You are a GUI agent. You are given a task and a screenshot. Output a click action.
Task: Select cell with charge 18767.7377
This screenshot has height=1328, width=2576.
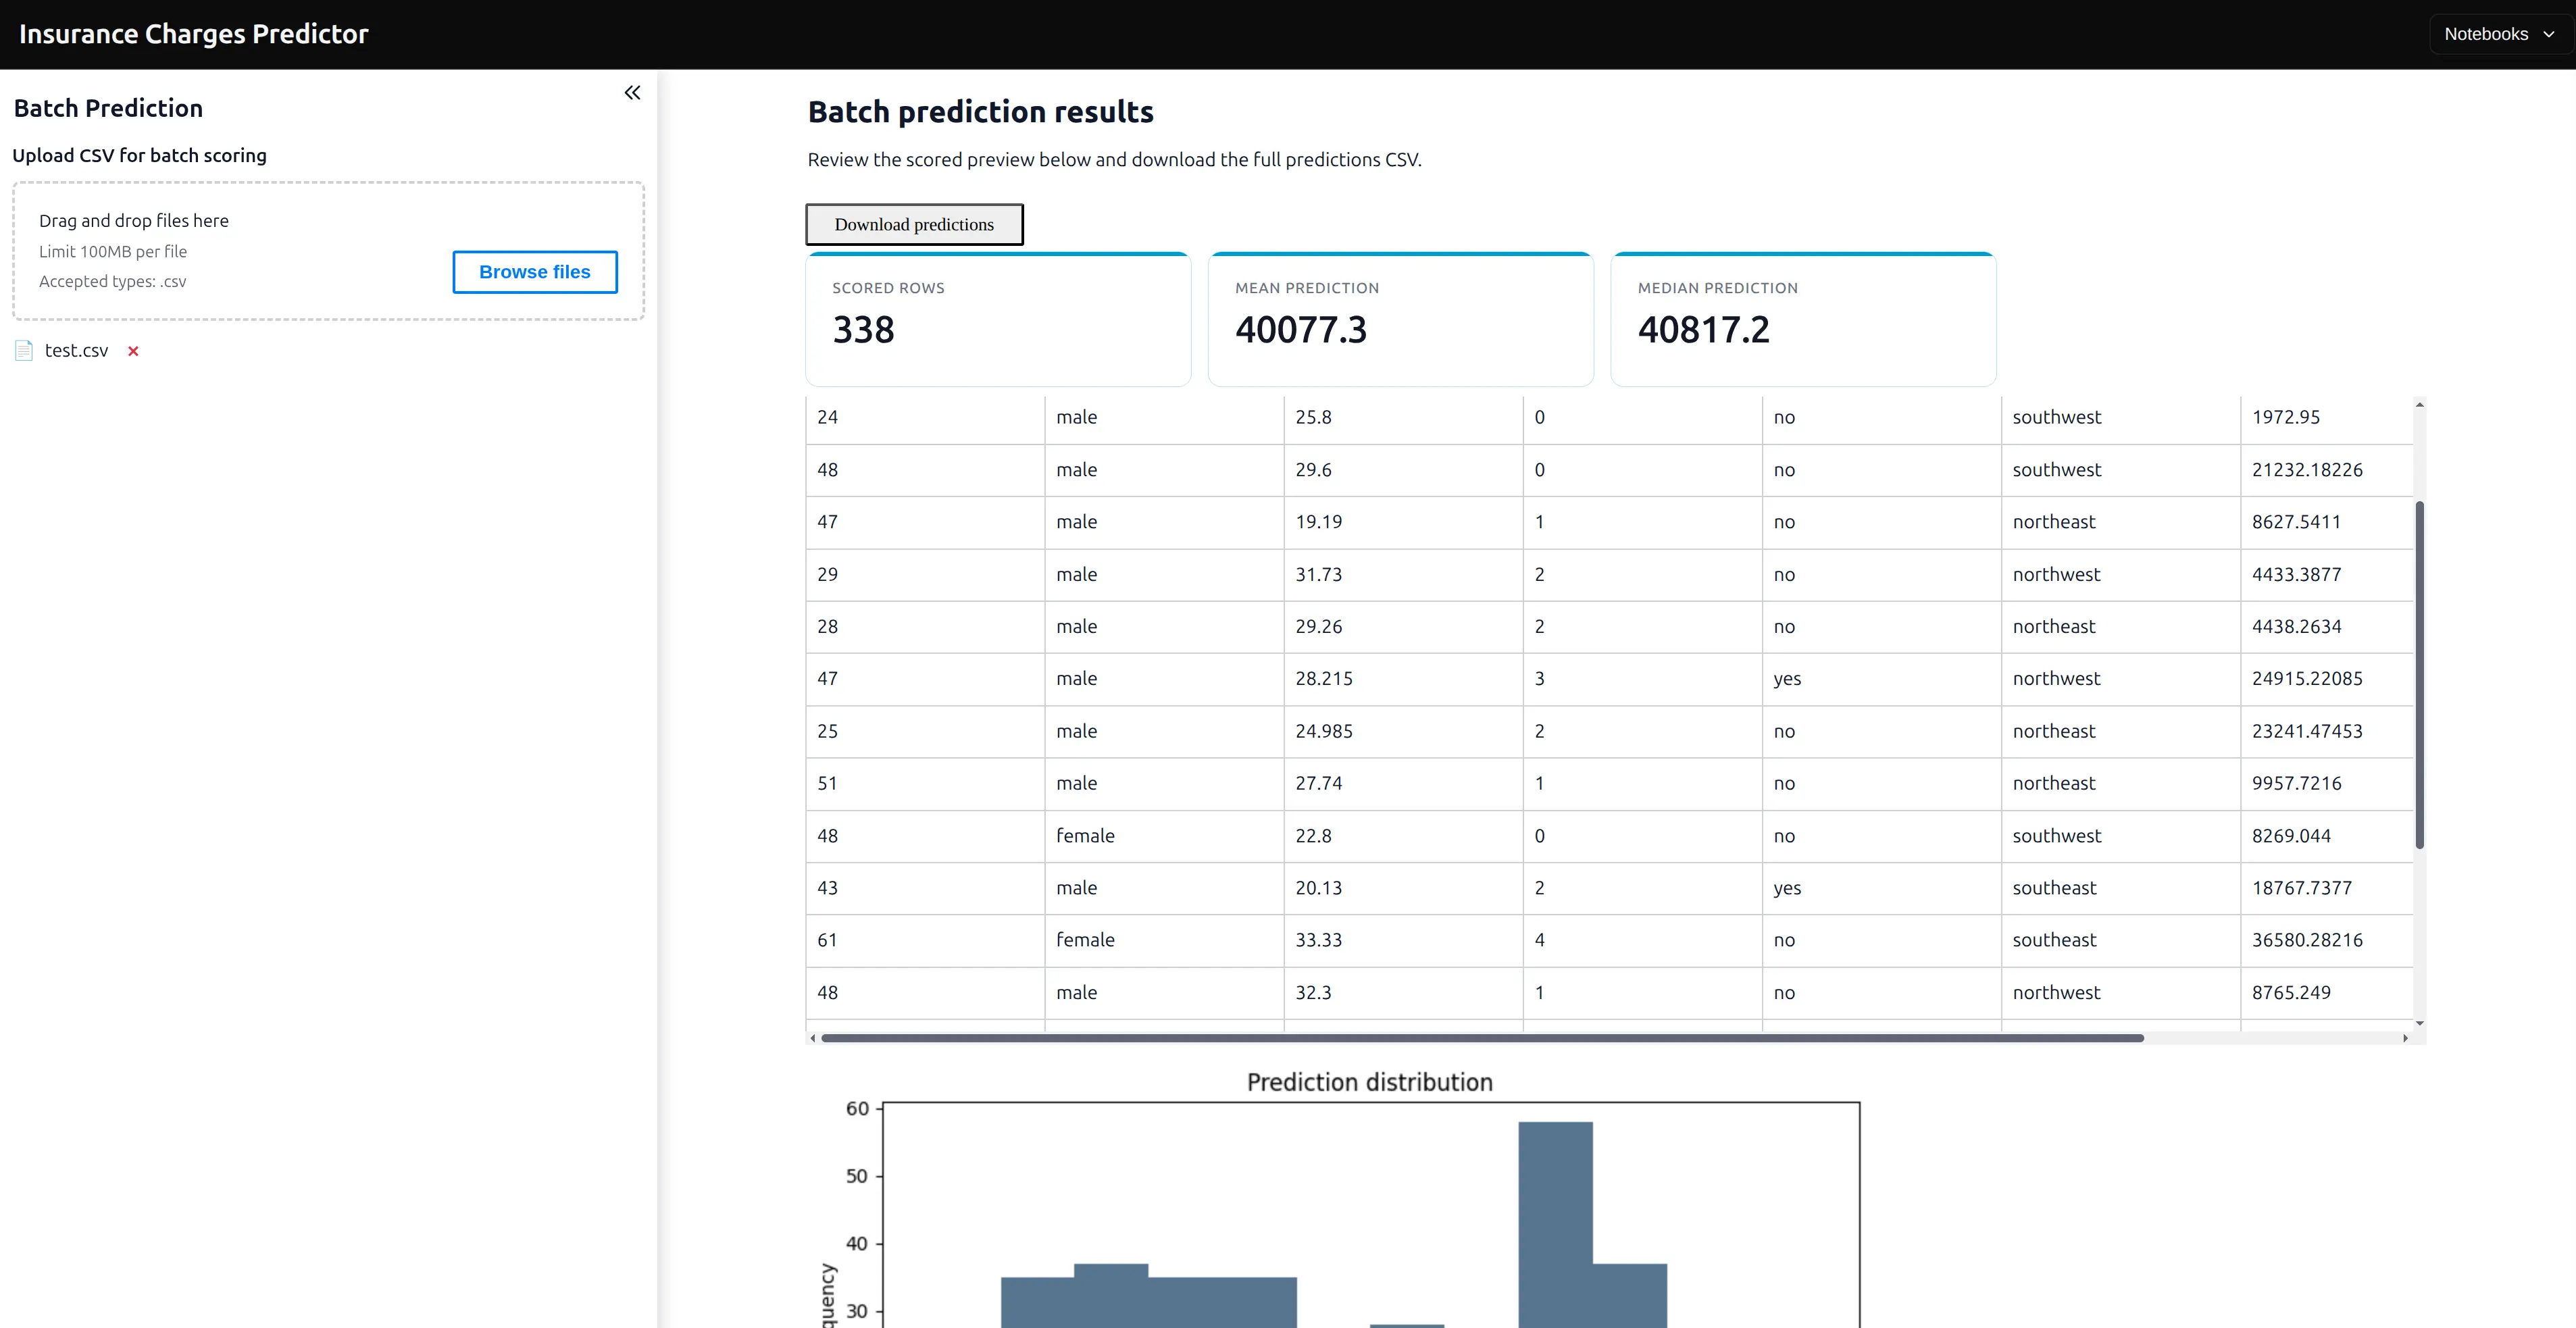tap(2326, 888)
